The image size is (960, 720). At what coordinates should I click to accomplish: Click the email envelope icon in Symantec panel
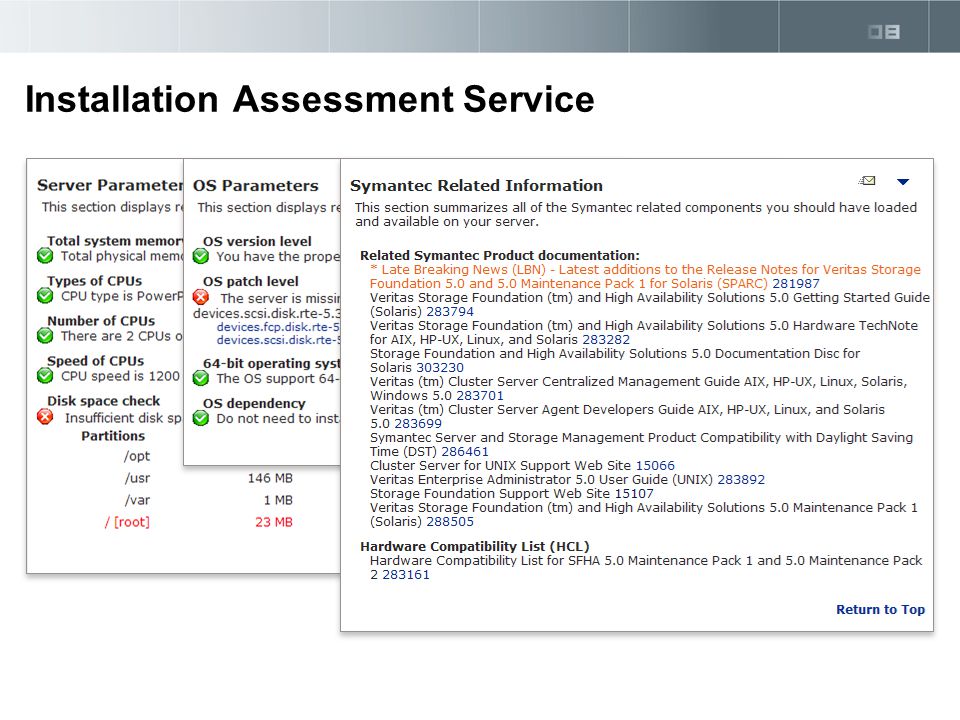(x=867, y=181)
